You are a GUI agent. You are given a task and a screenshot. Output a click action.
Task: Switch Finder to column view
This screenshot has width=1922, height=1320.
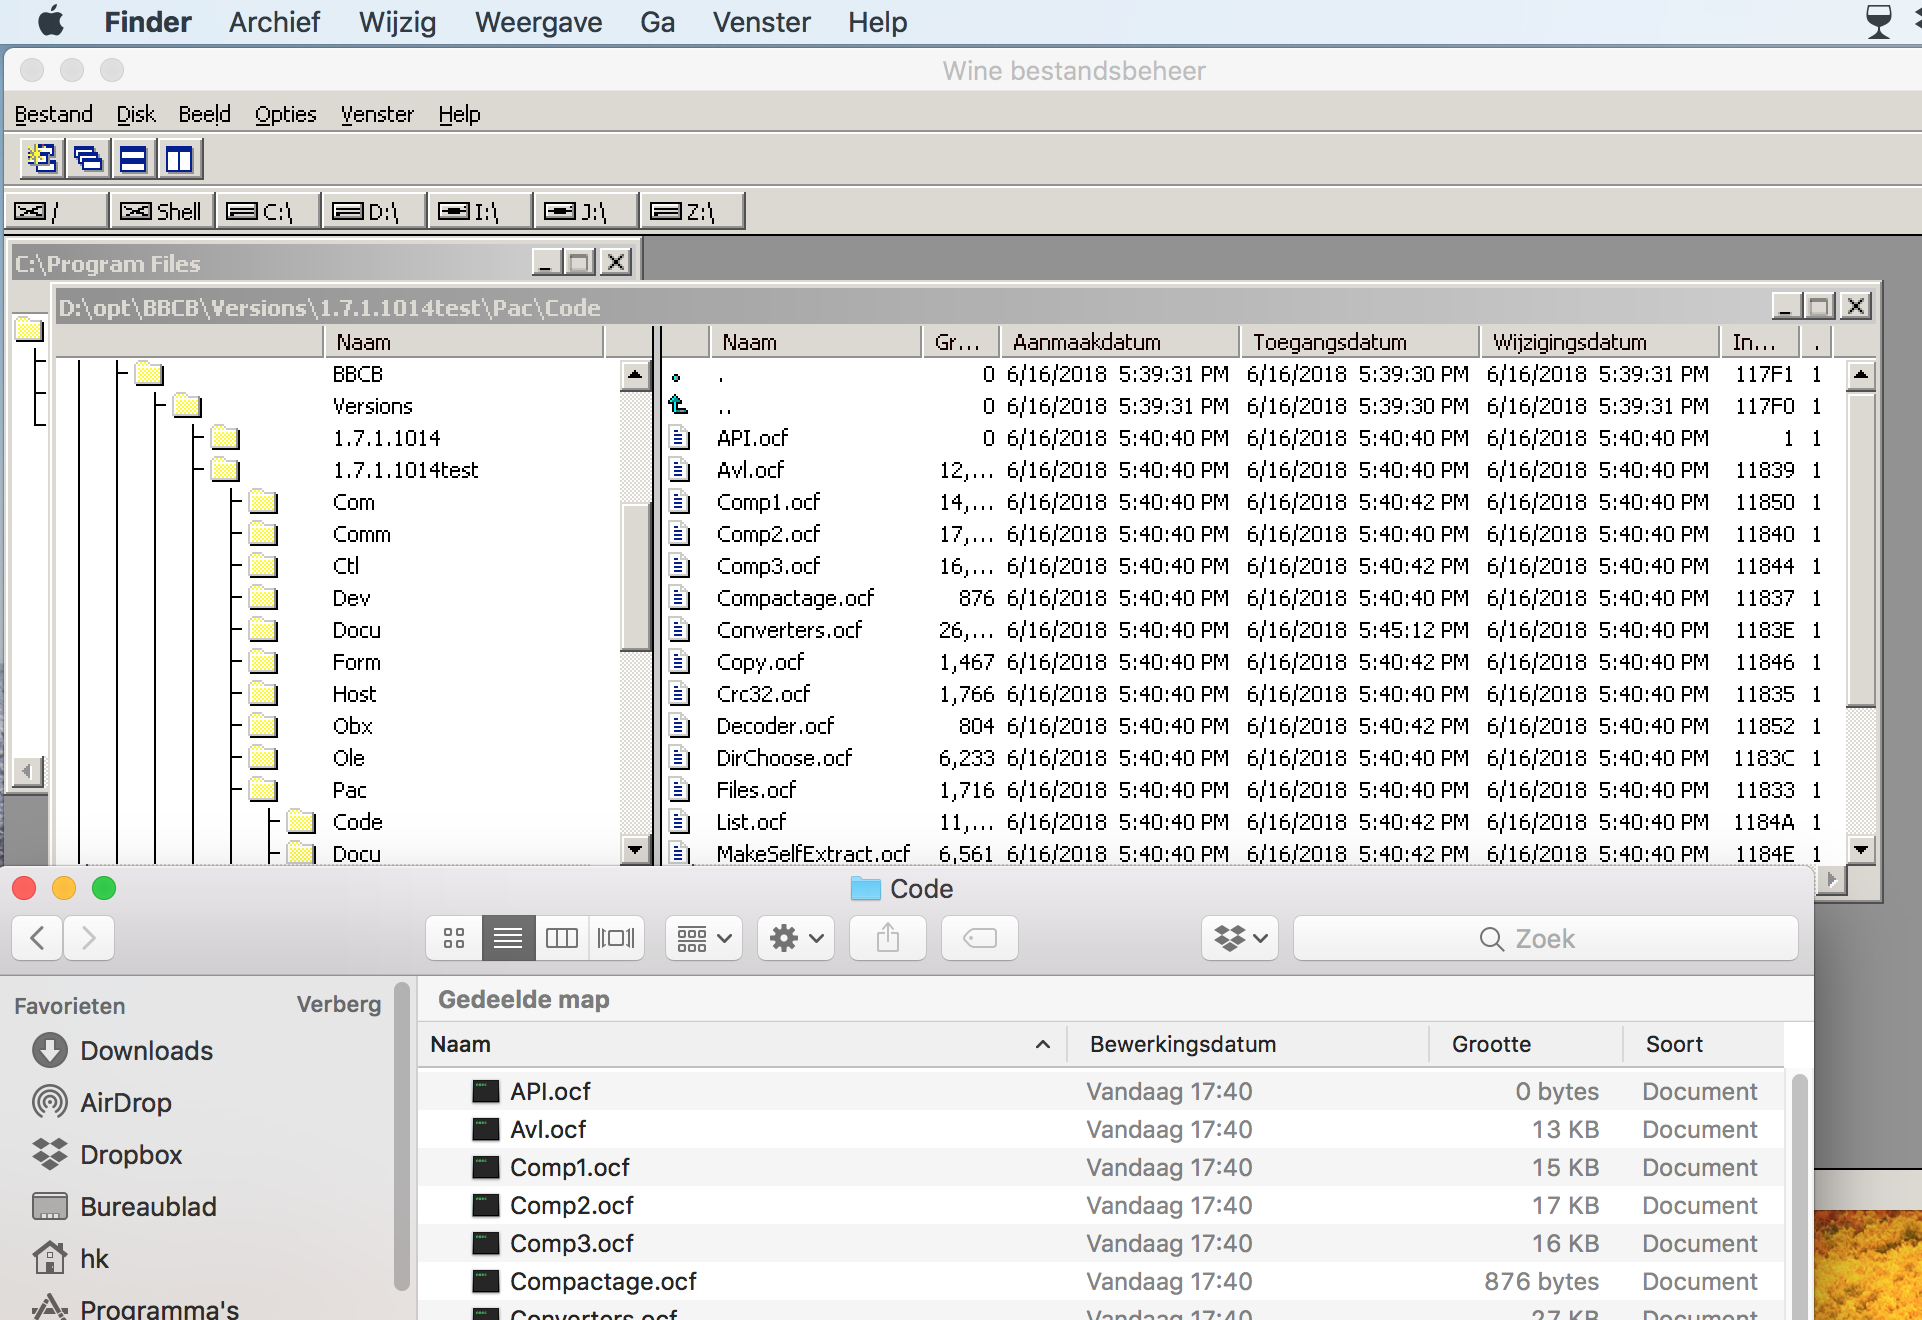click(x=562, y=938)
